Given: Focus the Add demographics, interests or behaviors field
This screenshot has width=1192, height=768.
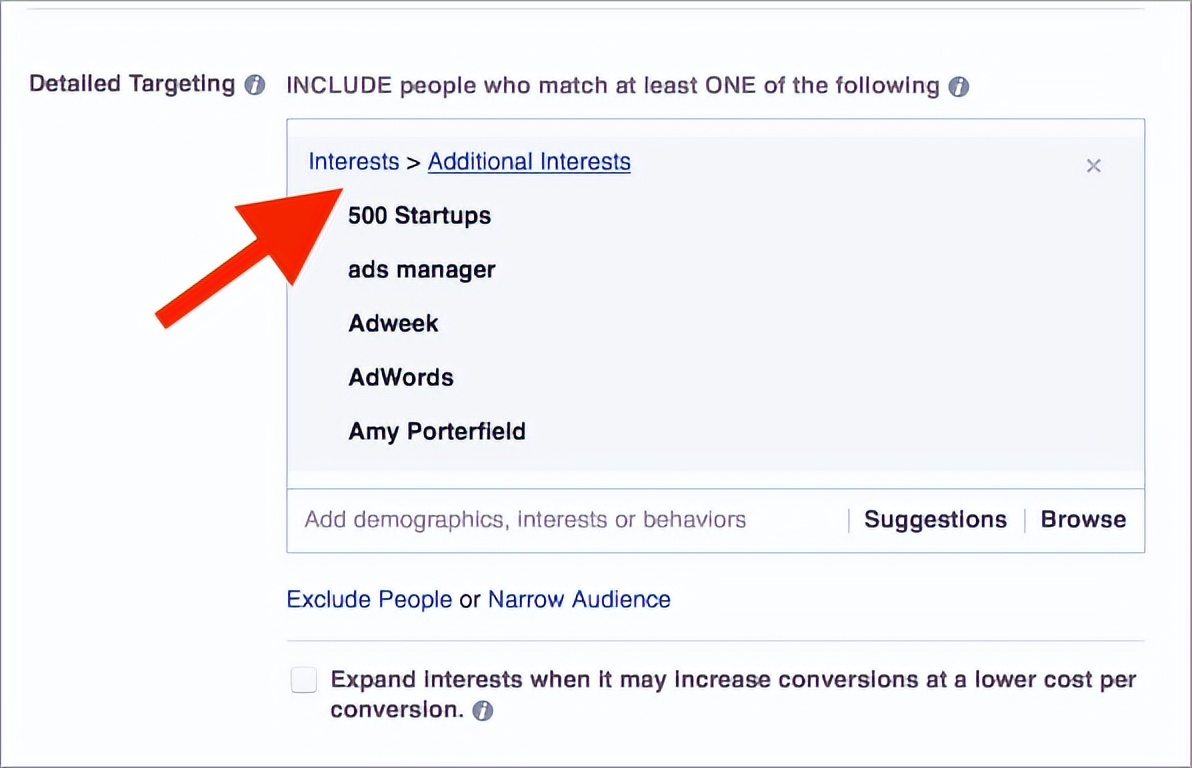Looking at the screenshot, I should 525,520.
